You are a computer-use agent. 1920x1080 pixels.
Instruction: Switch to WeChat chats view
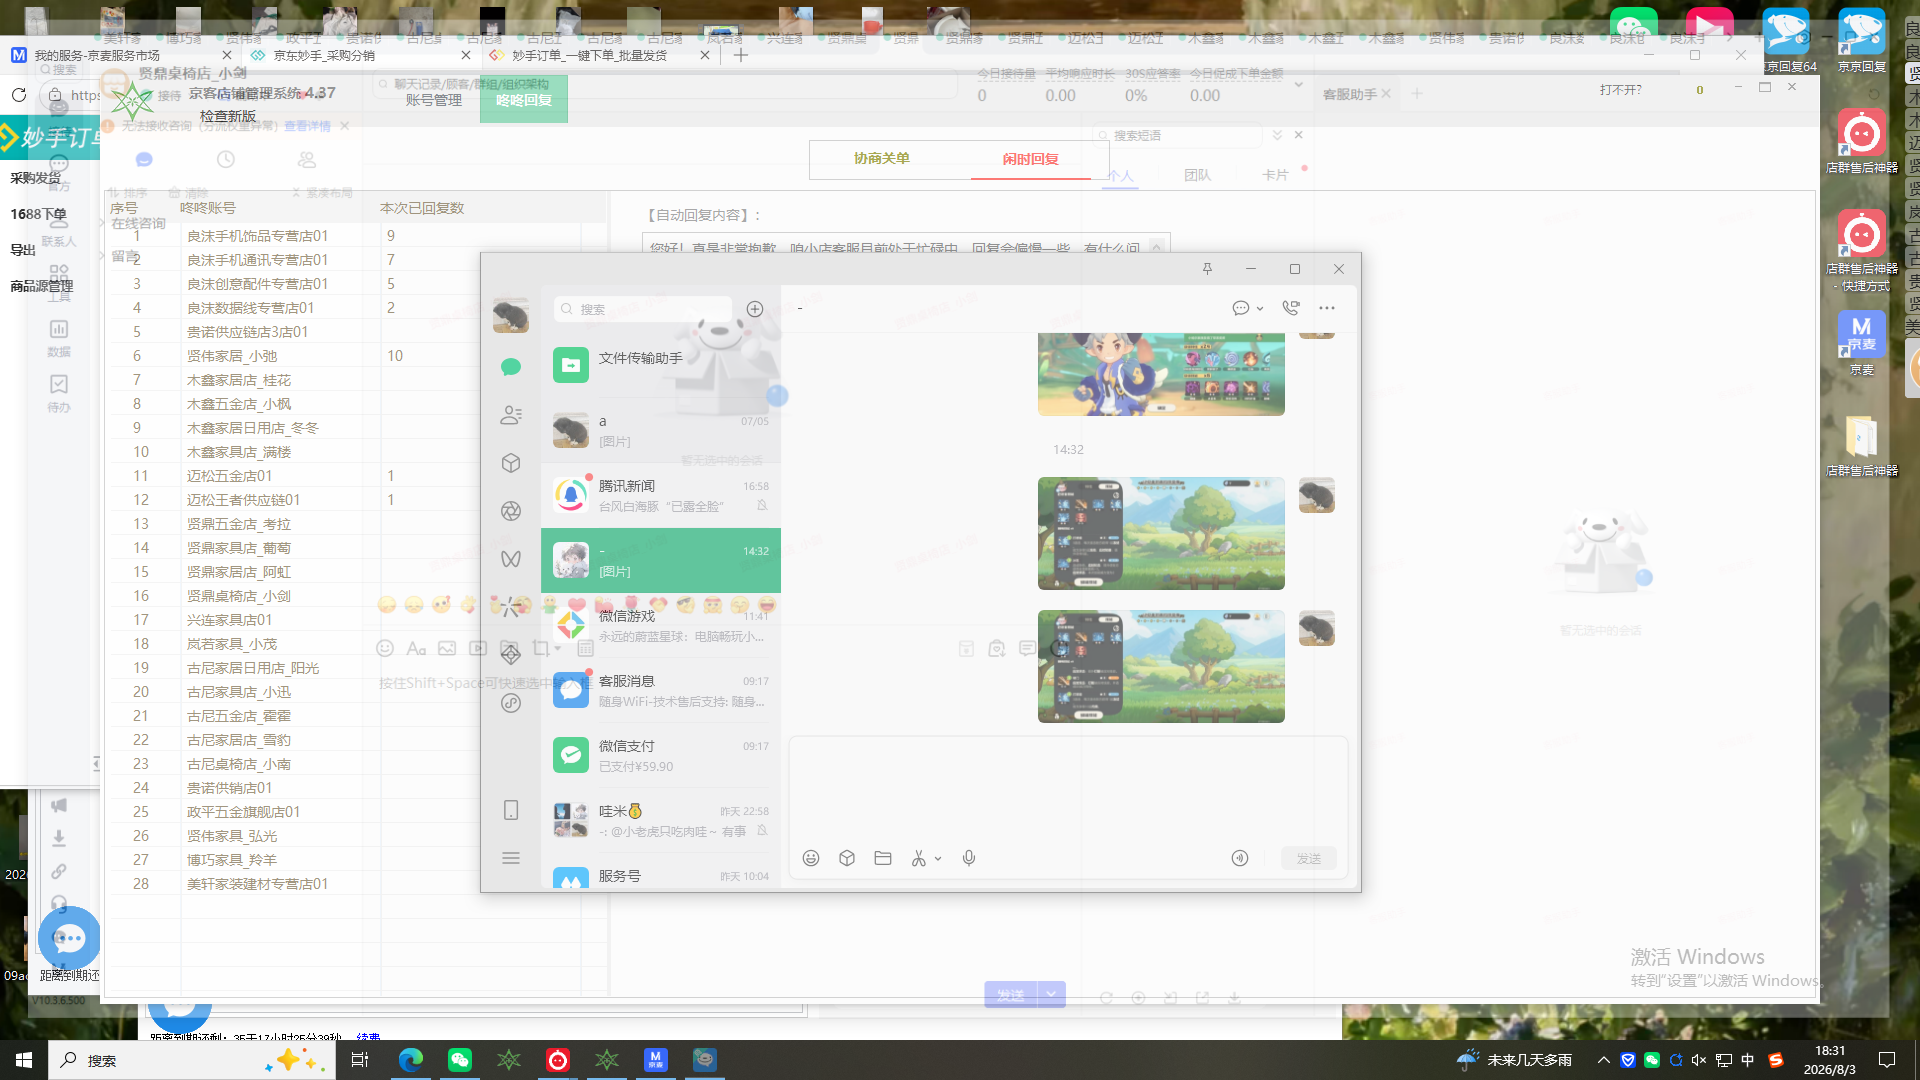pos(511,367)
